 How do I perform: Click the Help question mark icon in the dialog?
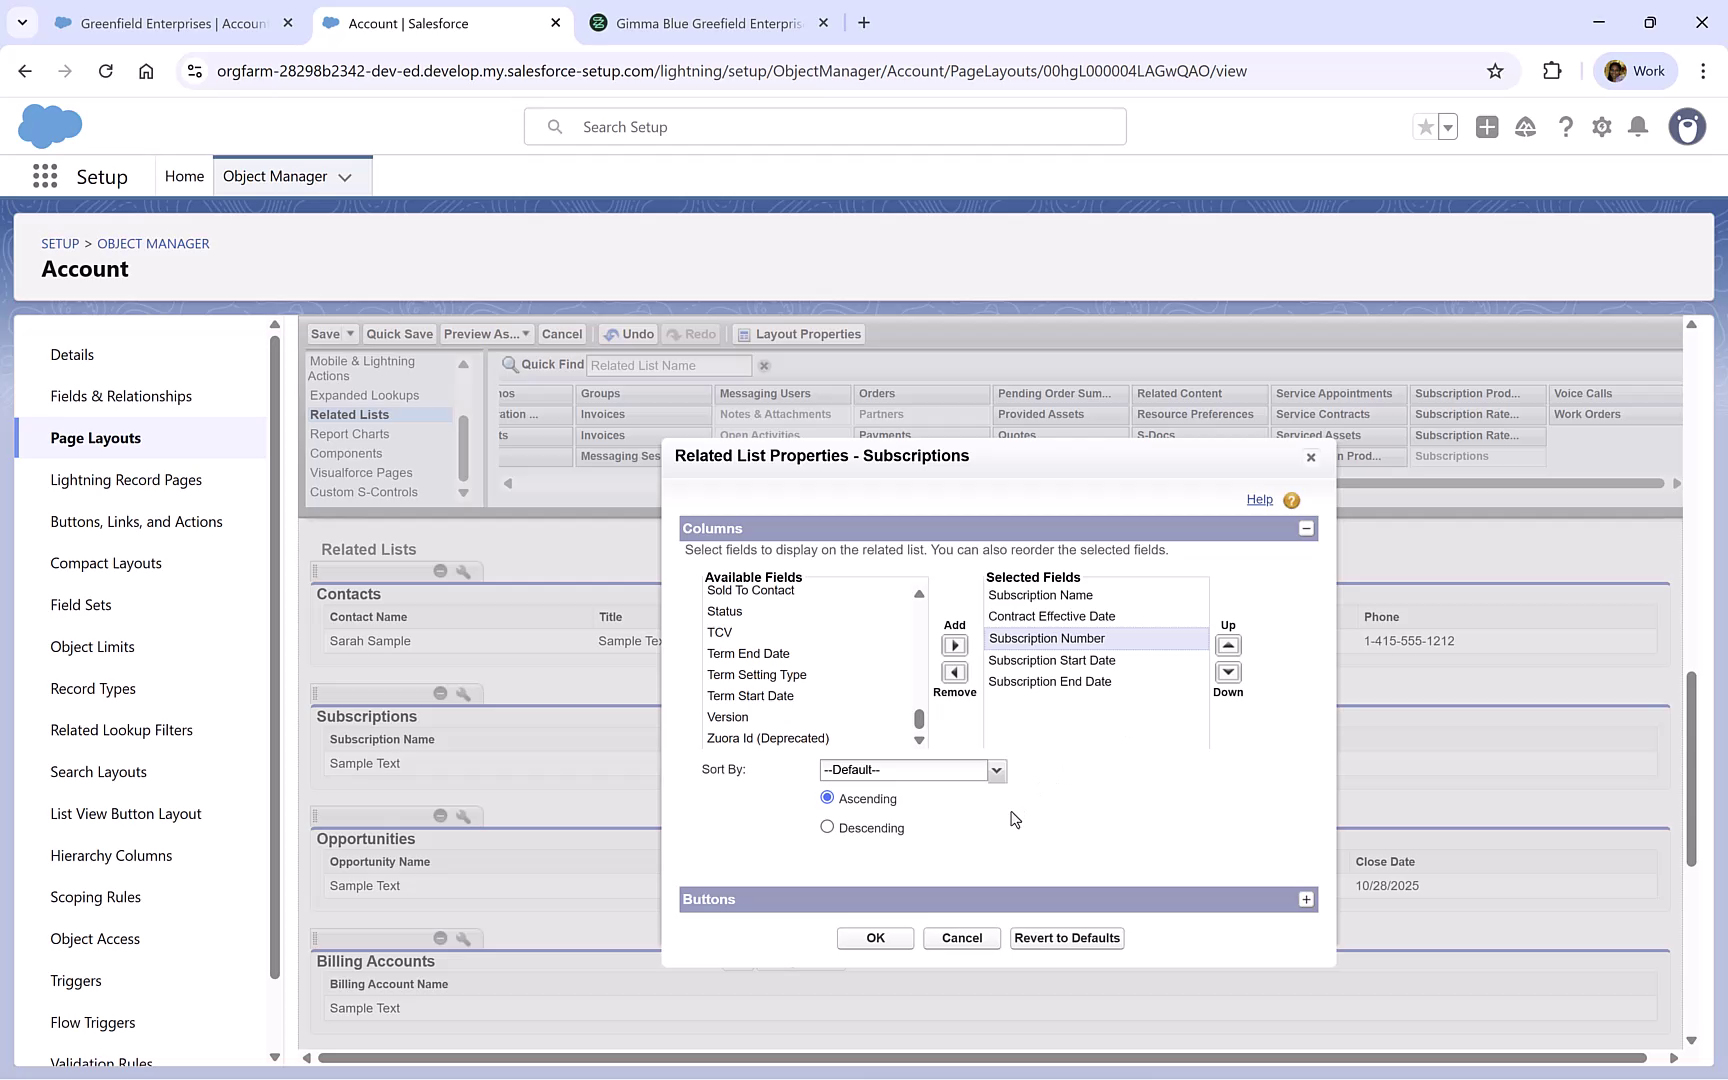(x=1290, y=500)
